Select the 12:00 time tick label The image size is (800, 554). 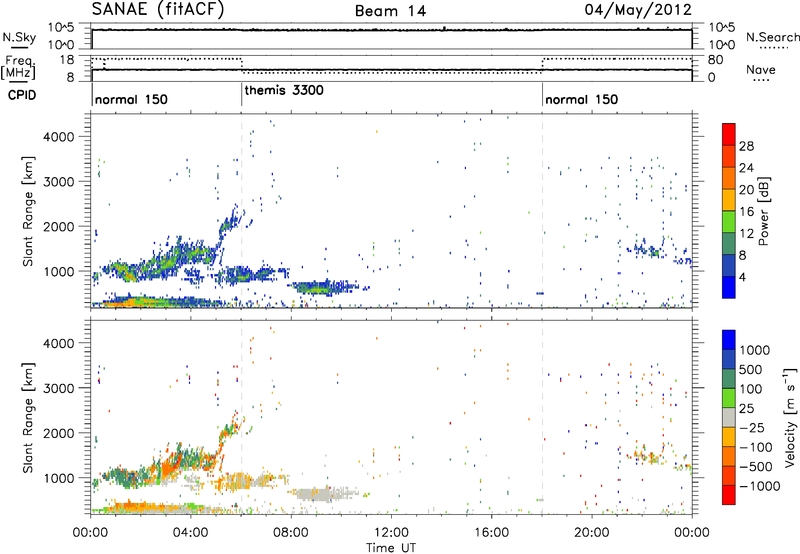click(x=391, y=533)
